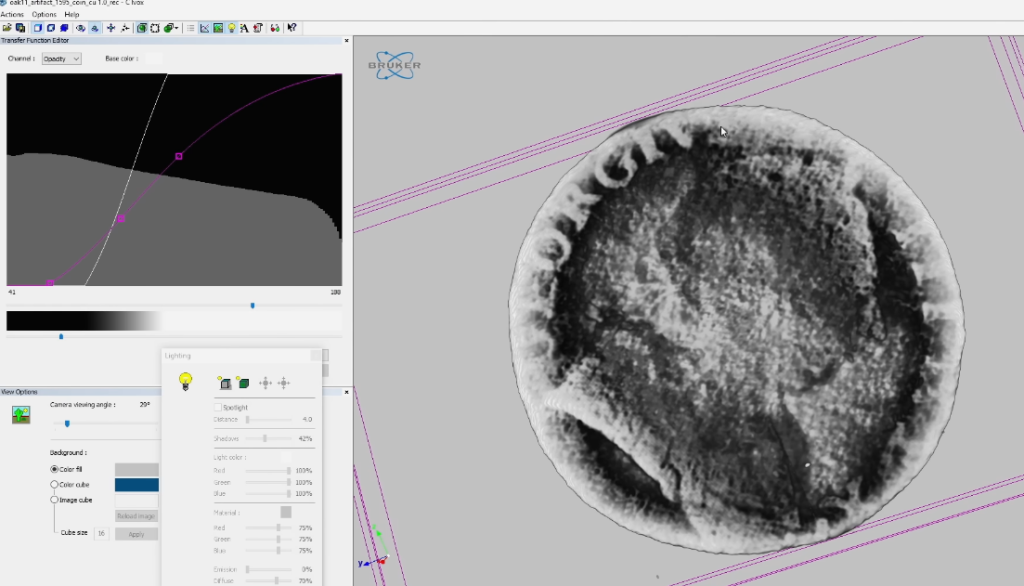Click the text annotation 'A' toolbar icon
The image size is (1024, 586).
click(x=244, y=28)
